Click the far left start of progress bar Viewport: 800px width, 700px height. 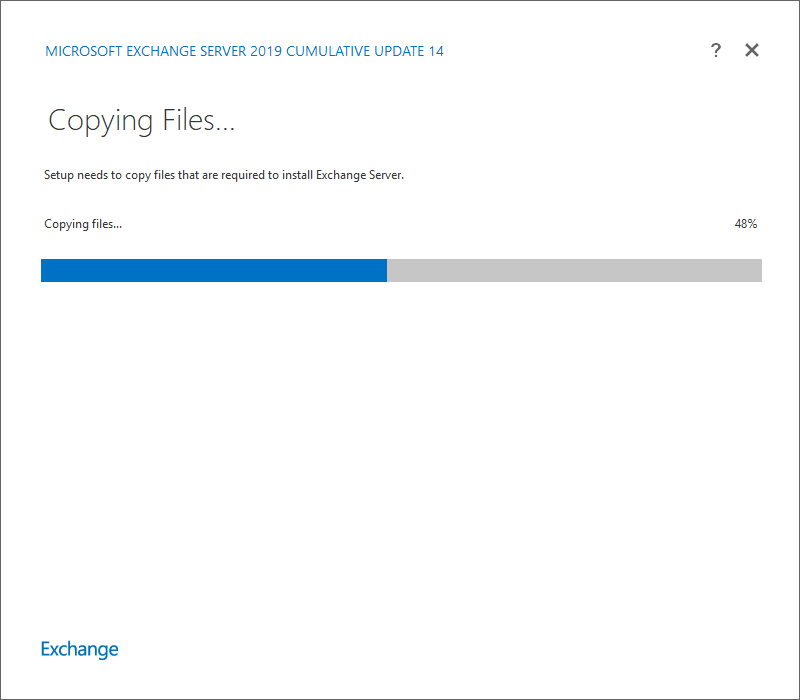[x=45, y=270]
